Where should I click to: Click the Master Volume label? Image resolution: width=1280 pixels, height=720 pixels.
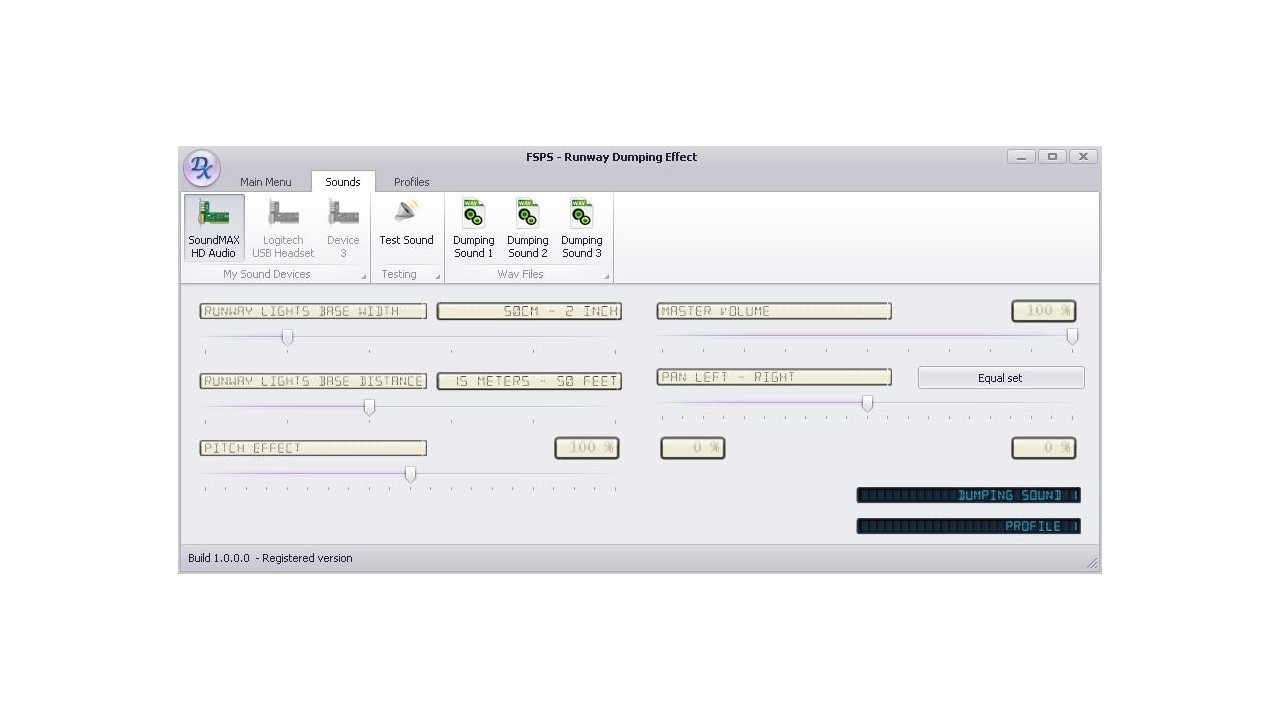pos(774,311)
